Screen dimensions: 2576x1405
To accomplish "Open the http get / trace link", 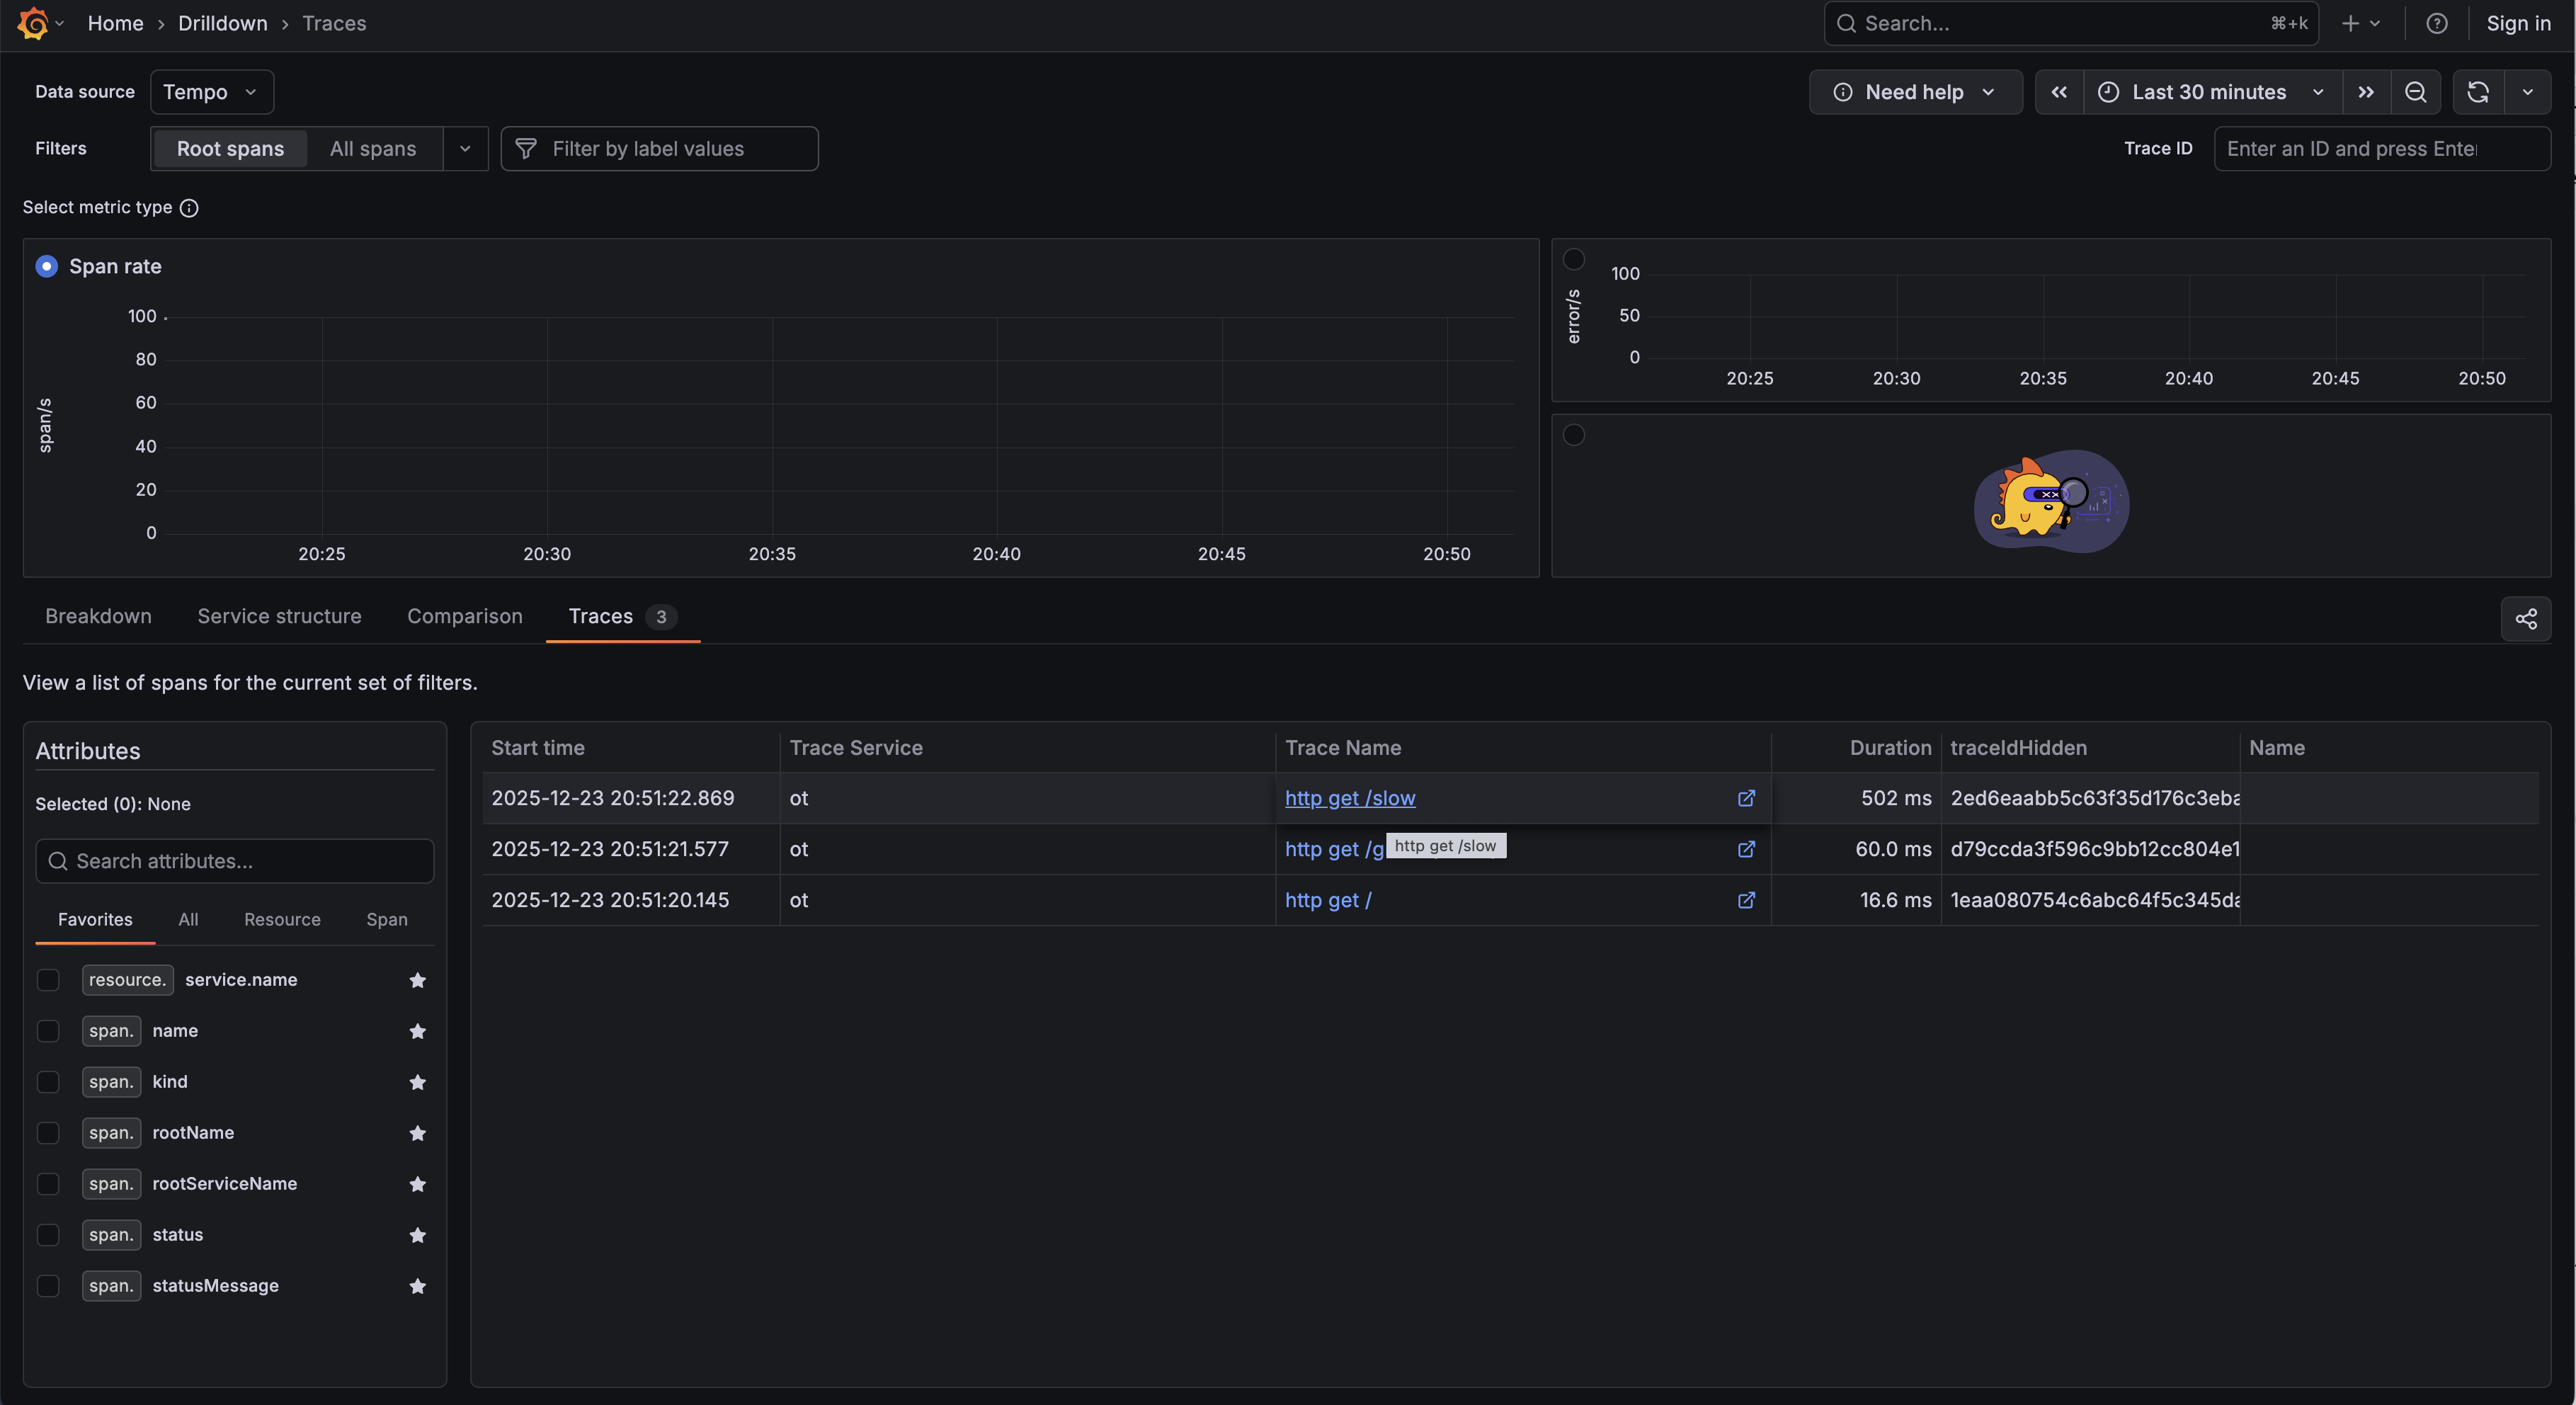I will point(1328,899).
